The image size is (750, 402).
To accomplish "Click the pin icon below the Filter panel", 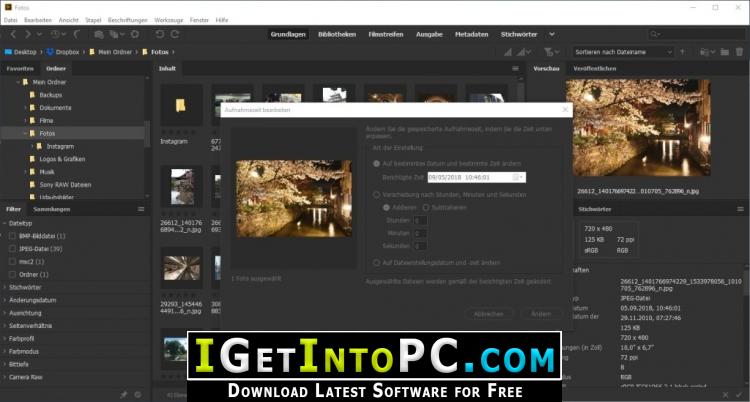I will (123, 395).
